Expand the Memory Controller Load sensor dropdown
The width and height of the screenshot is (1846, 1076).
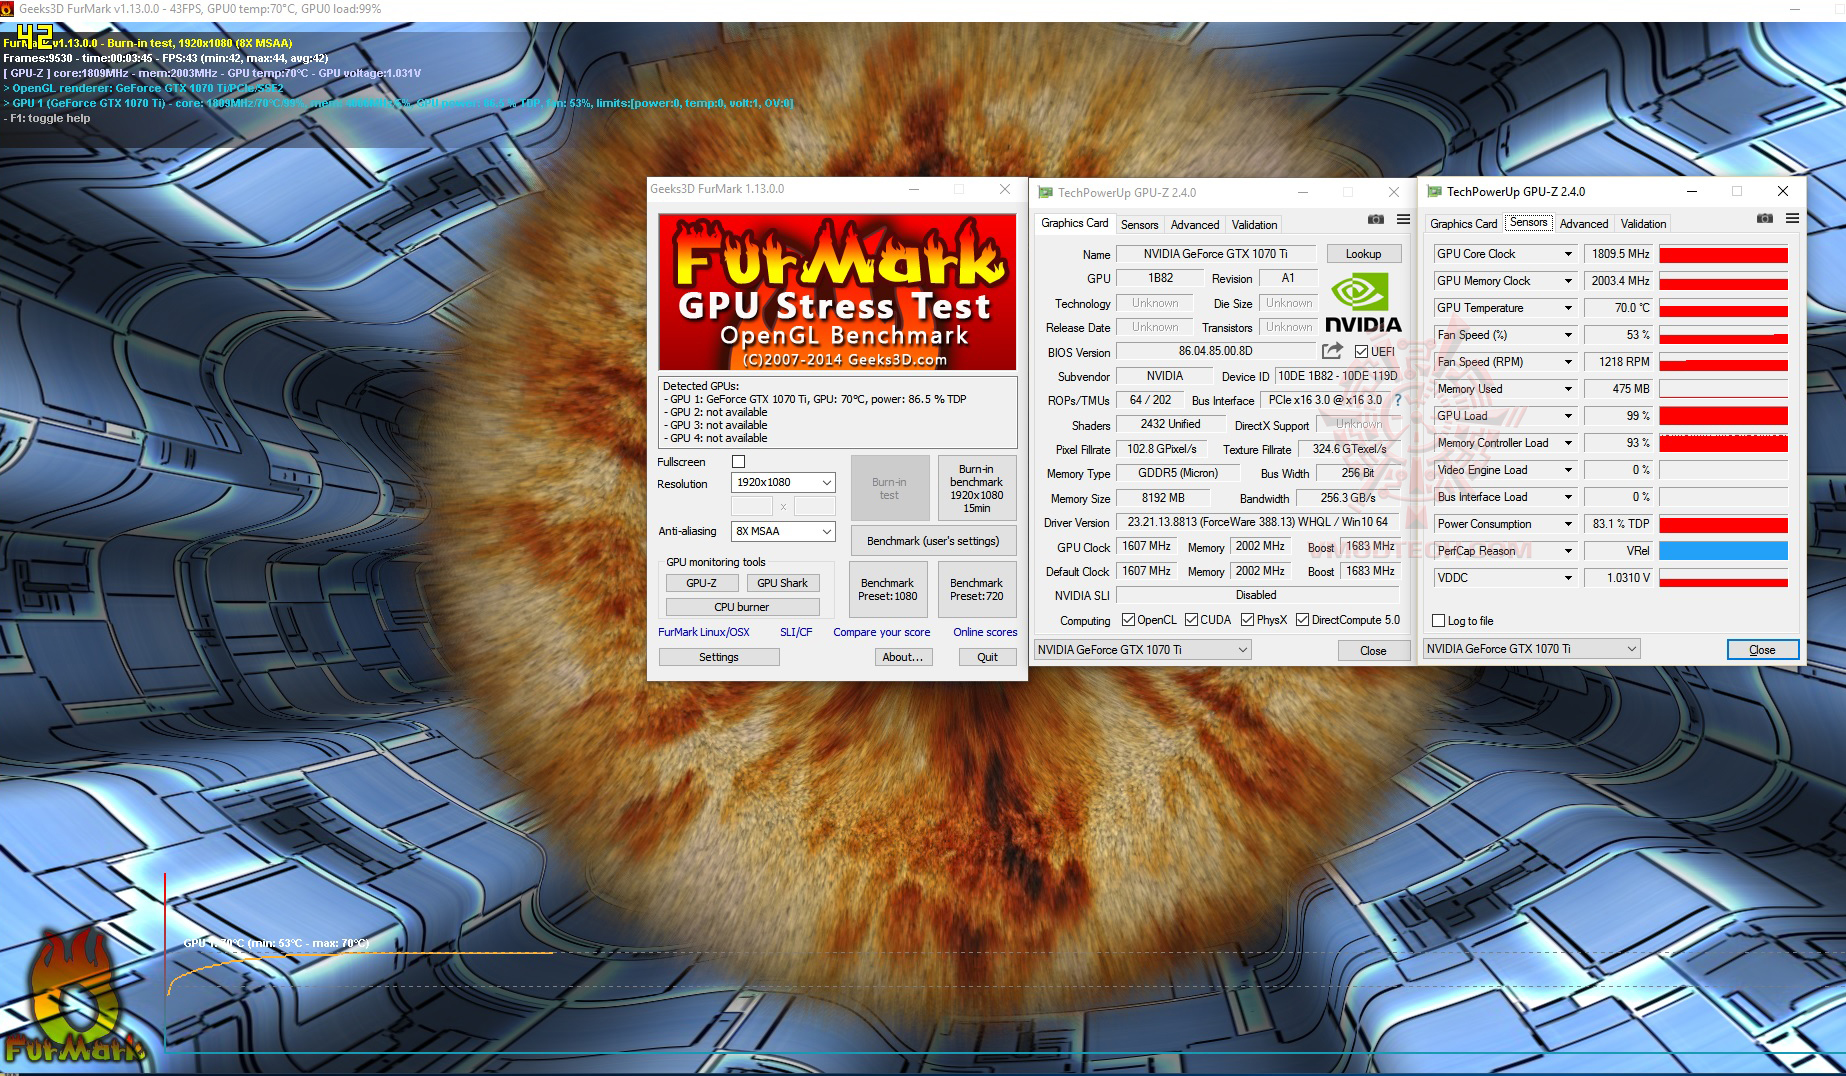(1568, 443)
